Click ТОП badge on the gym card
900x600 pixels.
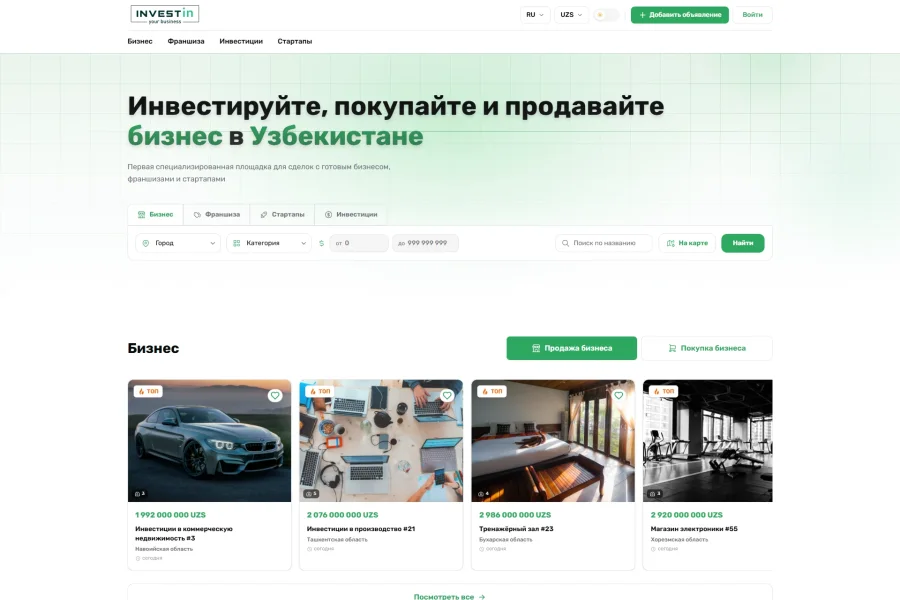click(x=664, y=391)
